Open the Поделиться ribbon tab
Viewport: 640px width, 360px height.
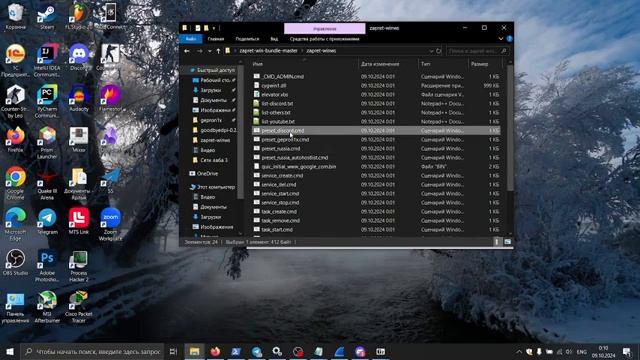tap(247, 39)
